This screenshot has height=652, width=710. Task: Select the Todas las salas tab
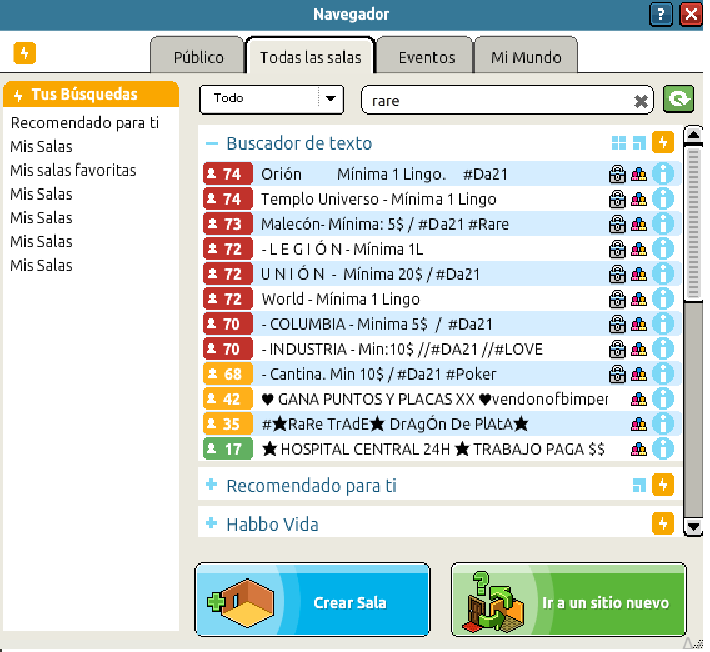pyautogui.click(x=311, y=56)
